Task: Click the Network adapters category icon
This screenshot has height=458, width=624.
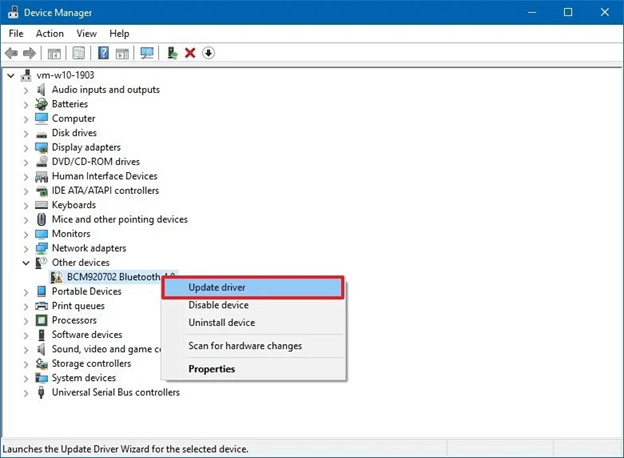Action: click(x=41, y=248)
